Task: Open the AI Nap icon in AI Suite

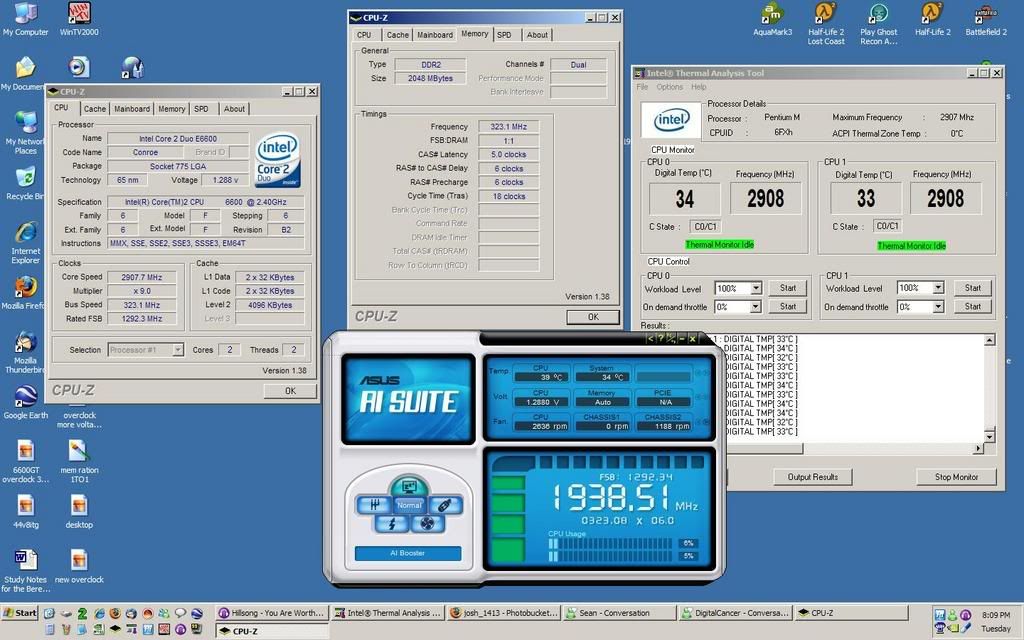Action: coord(445,505)
